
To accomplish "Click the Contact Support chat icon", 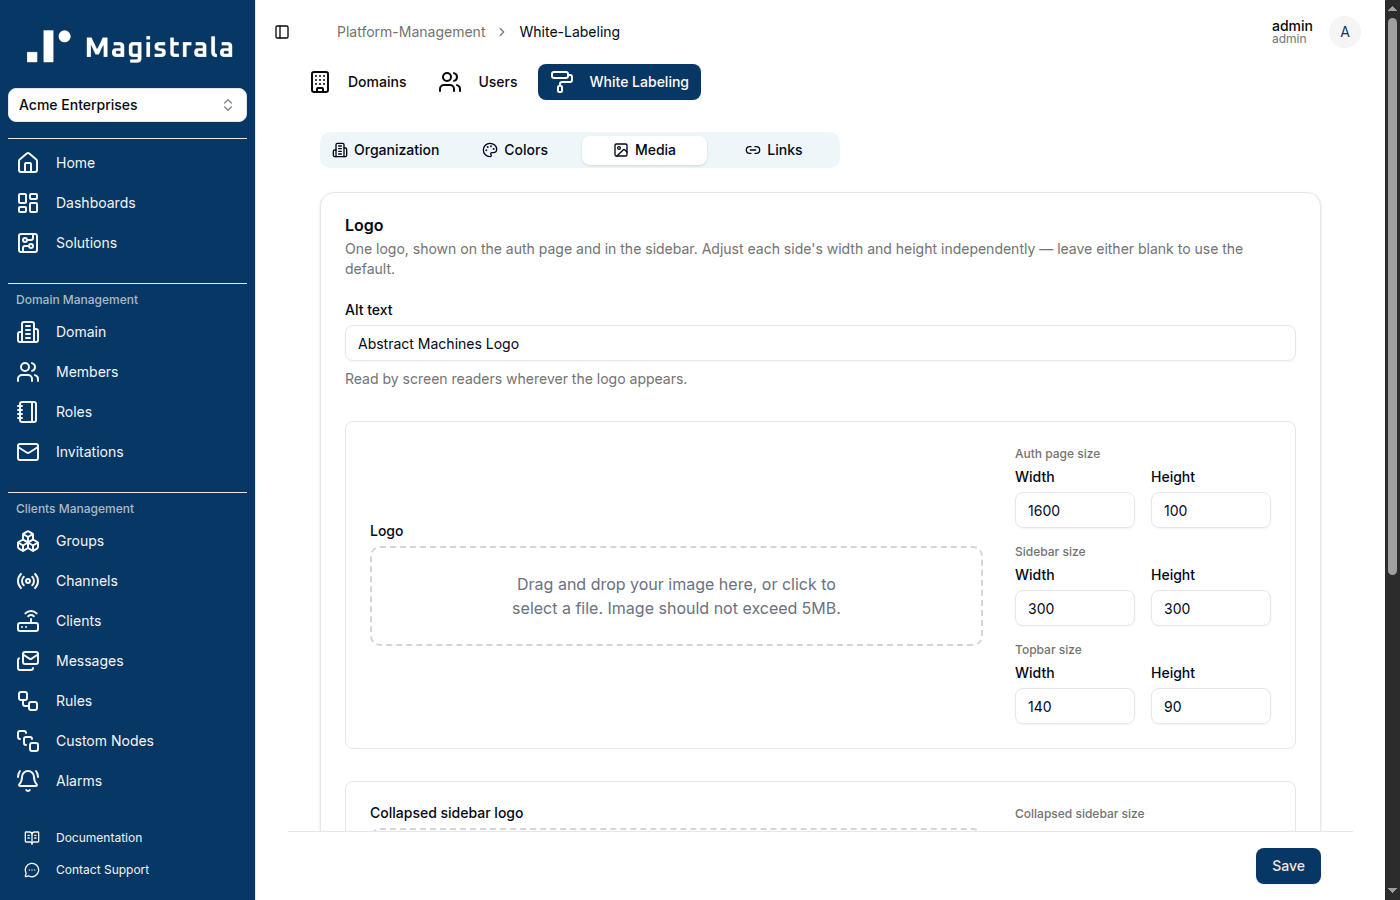I will [32, 870].
